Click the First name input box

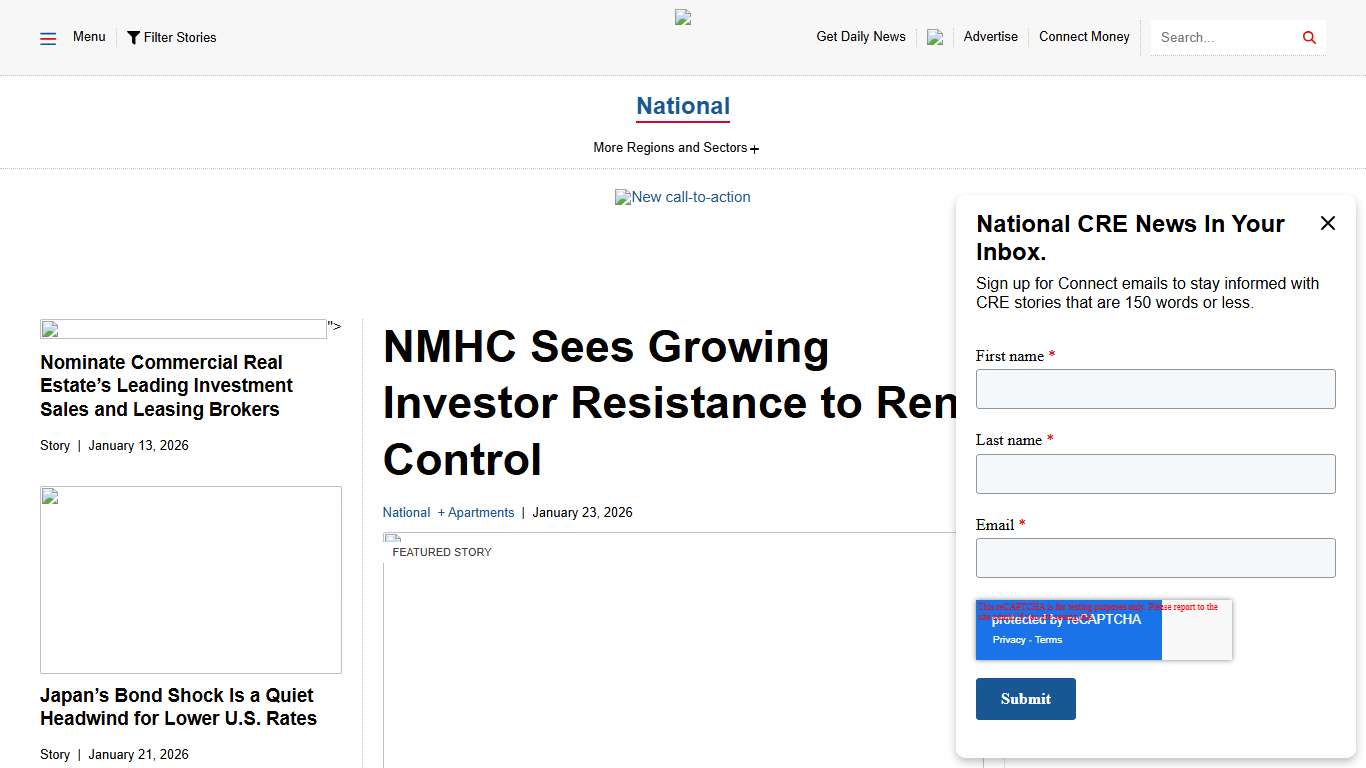(x=1155, y=389)
